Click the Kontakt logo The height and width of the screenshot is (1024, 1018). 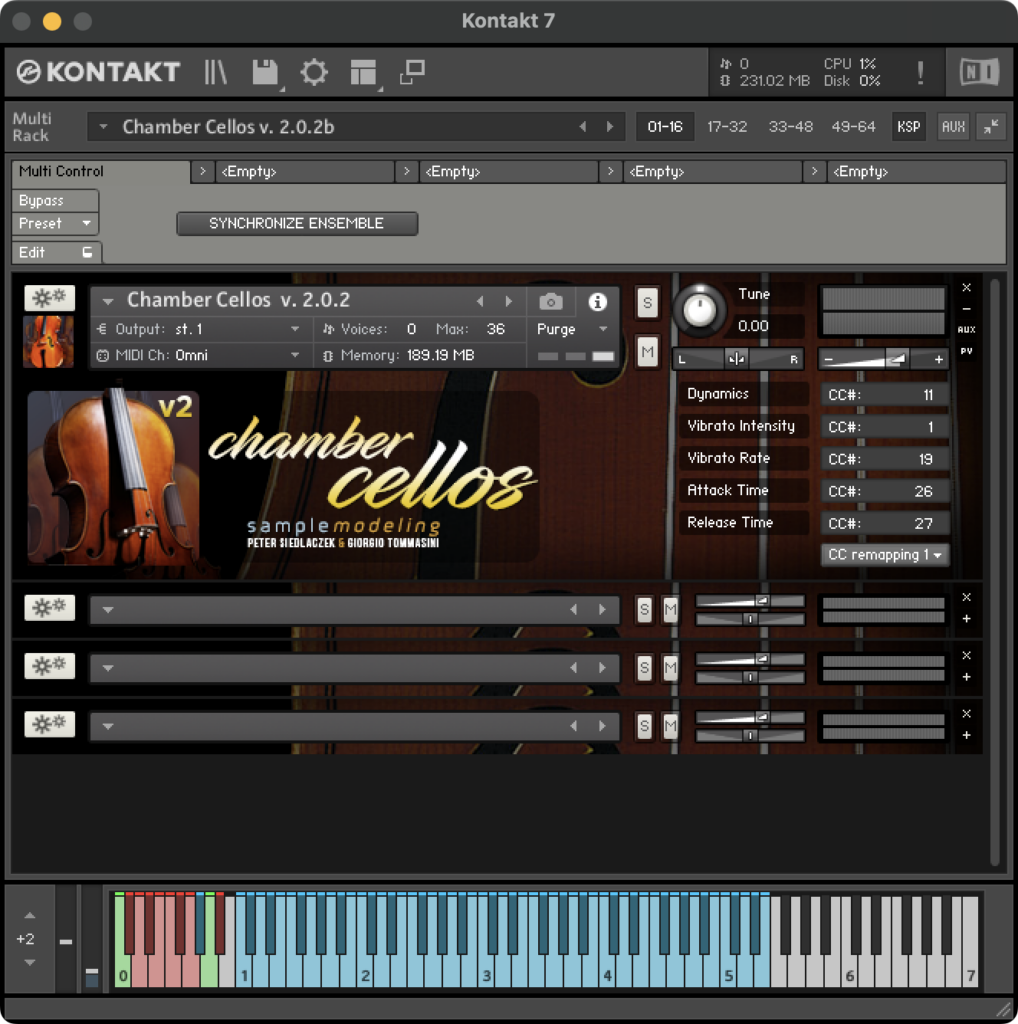click(98, 72)
